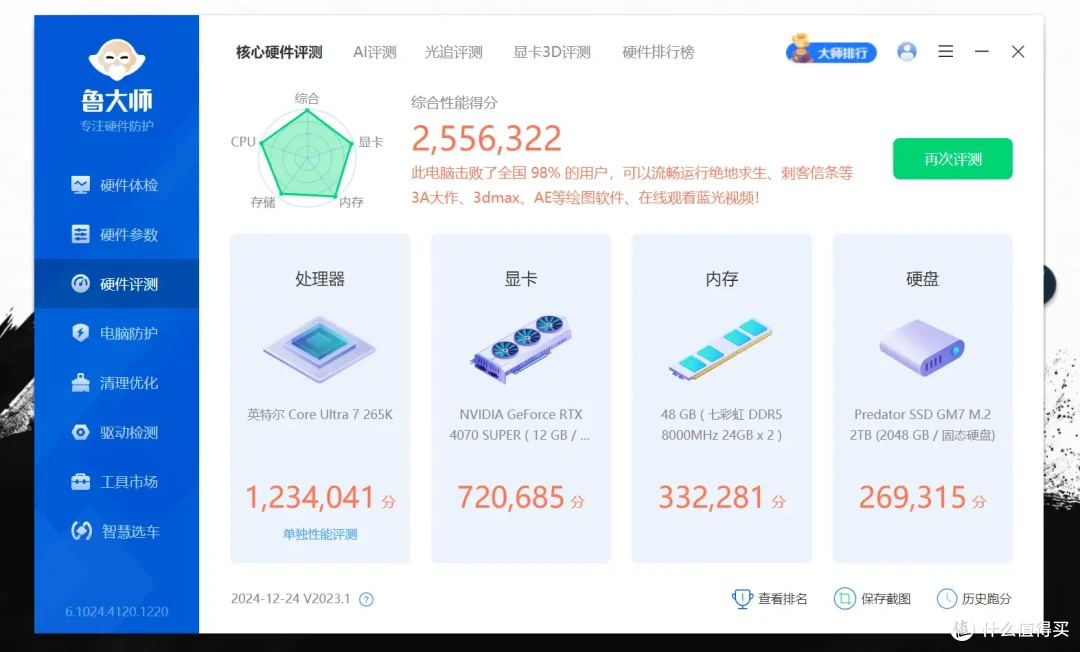The image size is (1080, 652).
Task: Click graphics score 720,685
Action: [511, 497]
